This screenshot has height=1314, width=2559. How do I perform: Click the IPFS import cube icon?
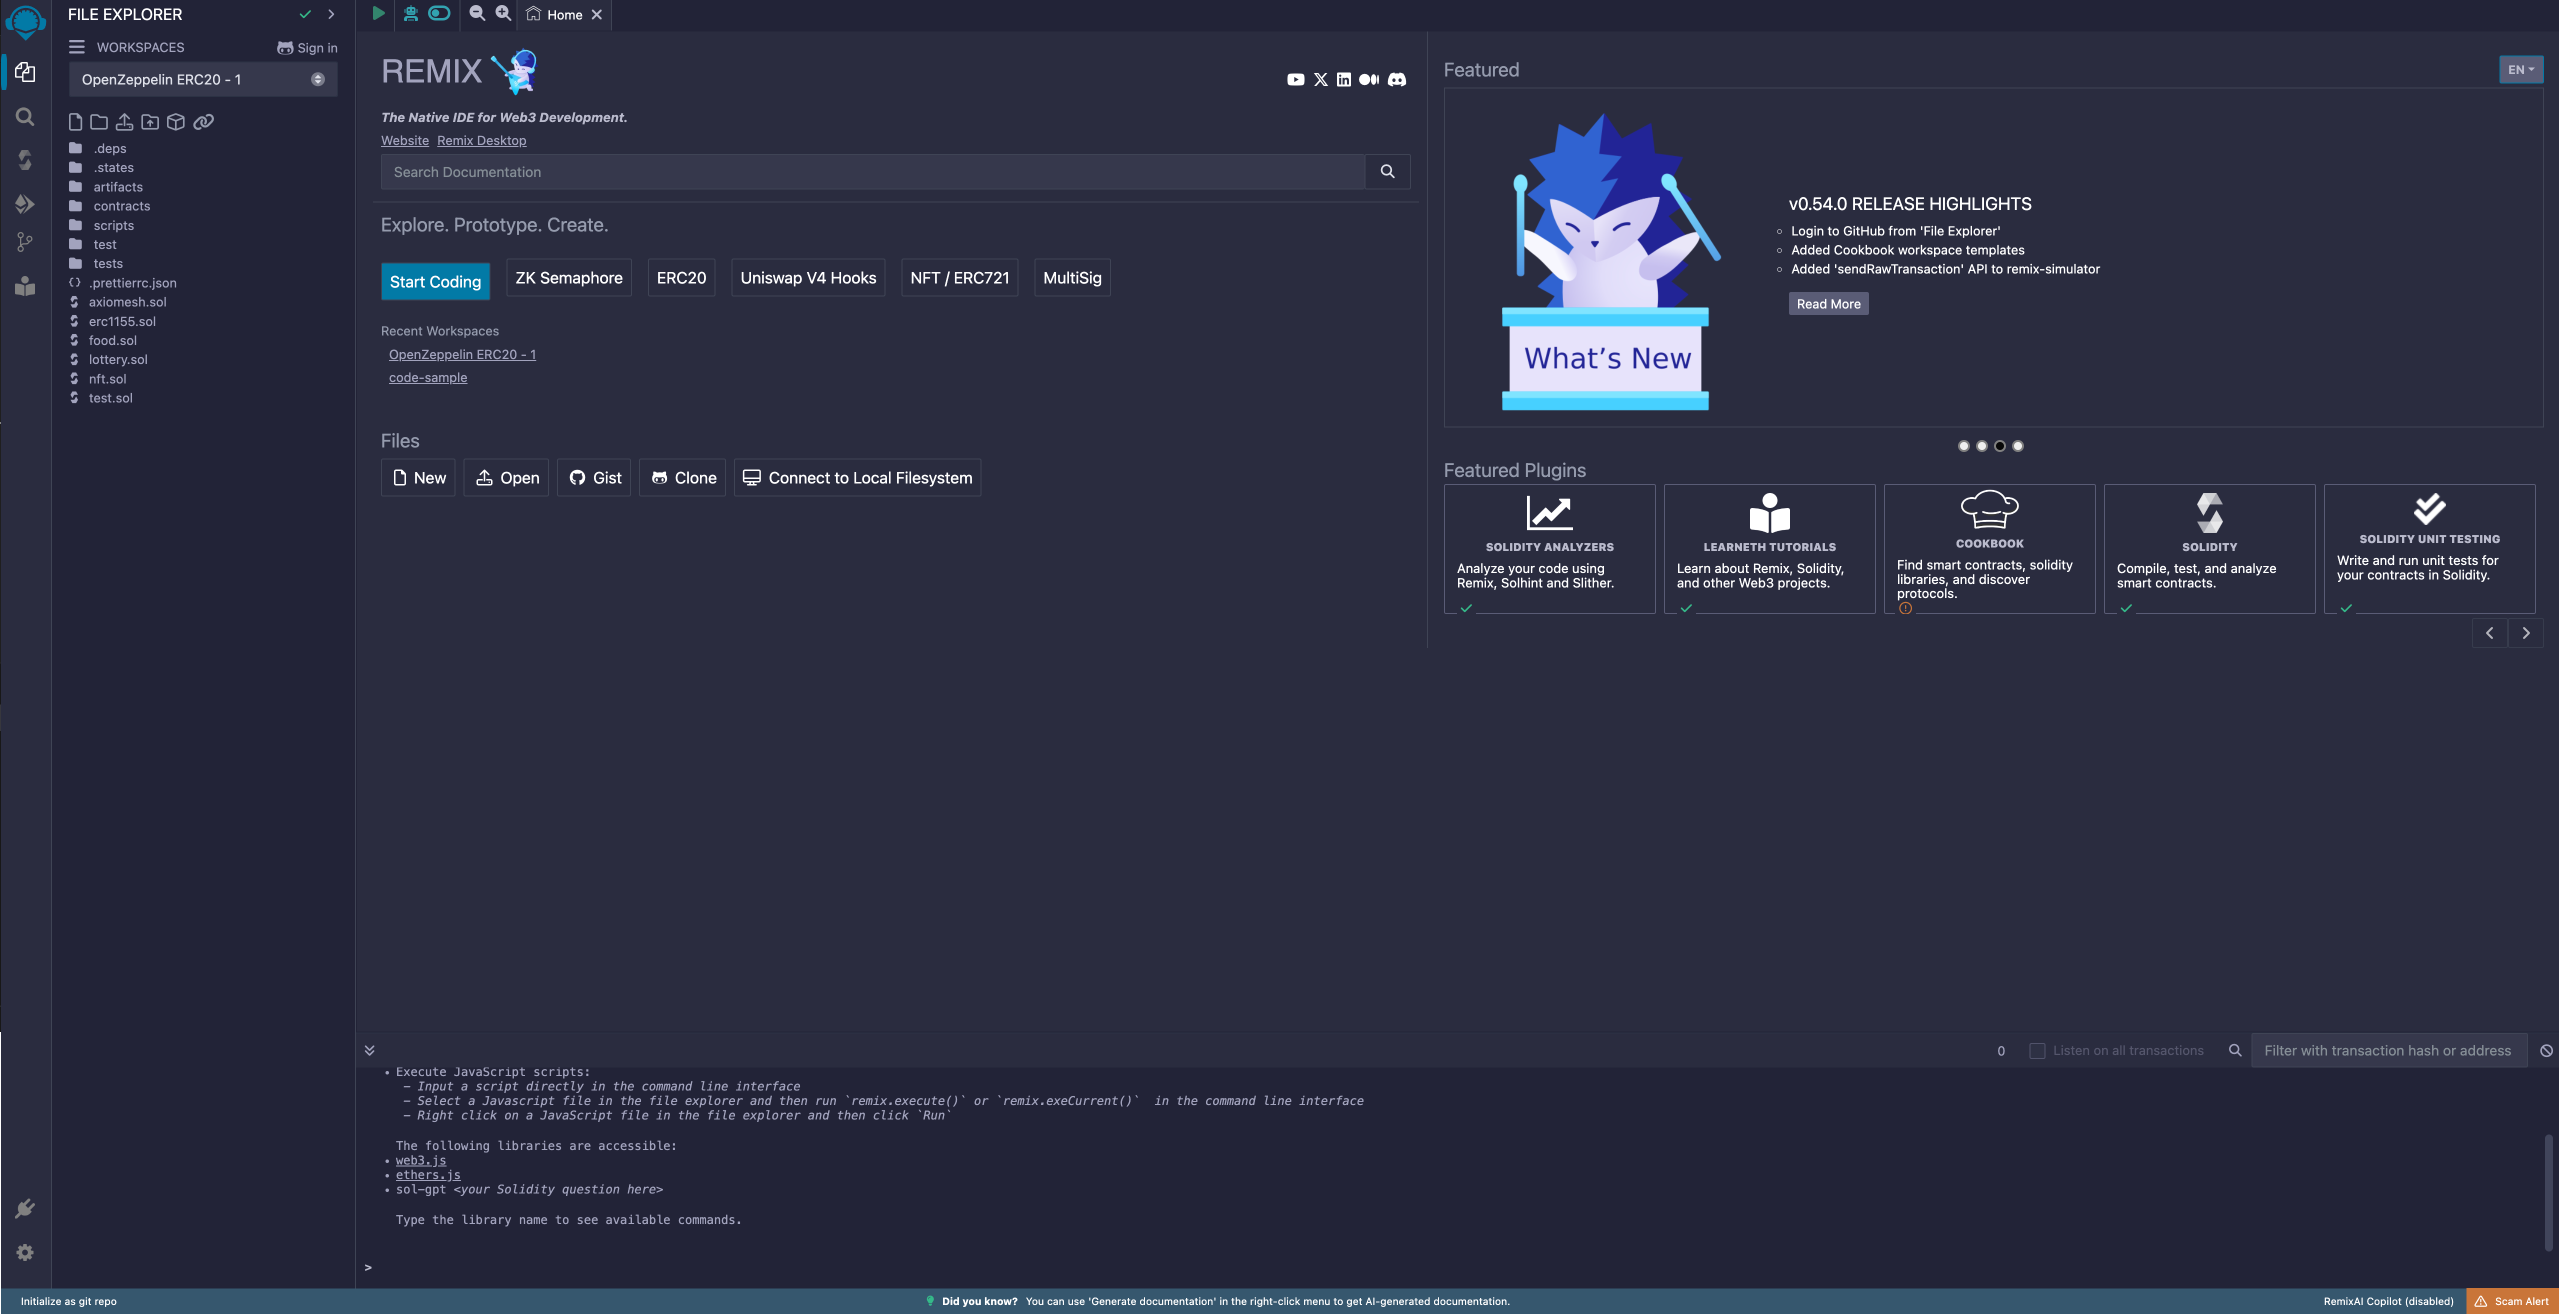[176, 122]
